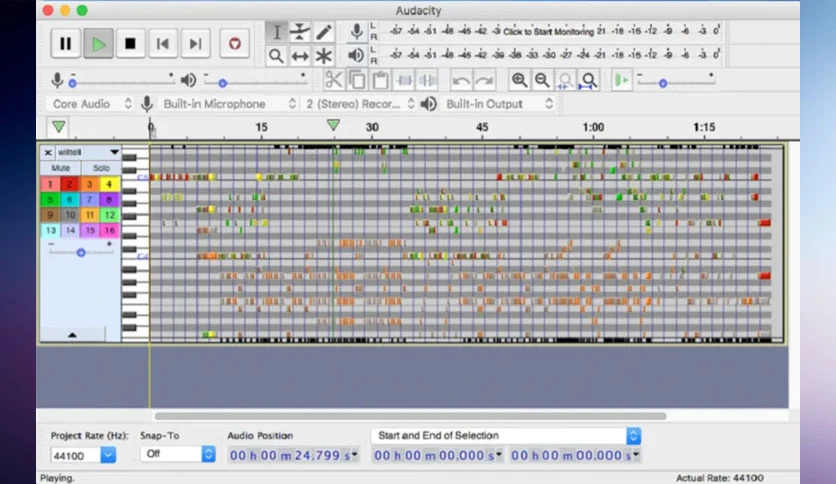The image size is (836, 484).
Task: Zoom out with the minus magnifier
Action: [542, 80]
